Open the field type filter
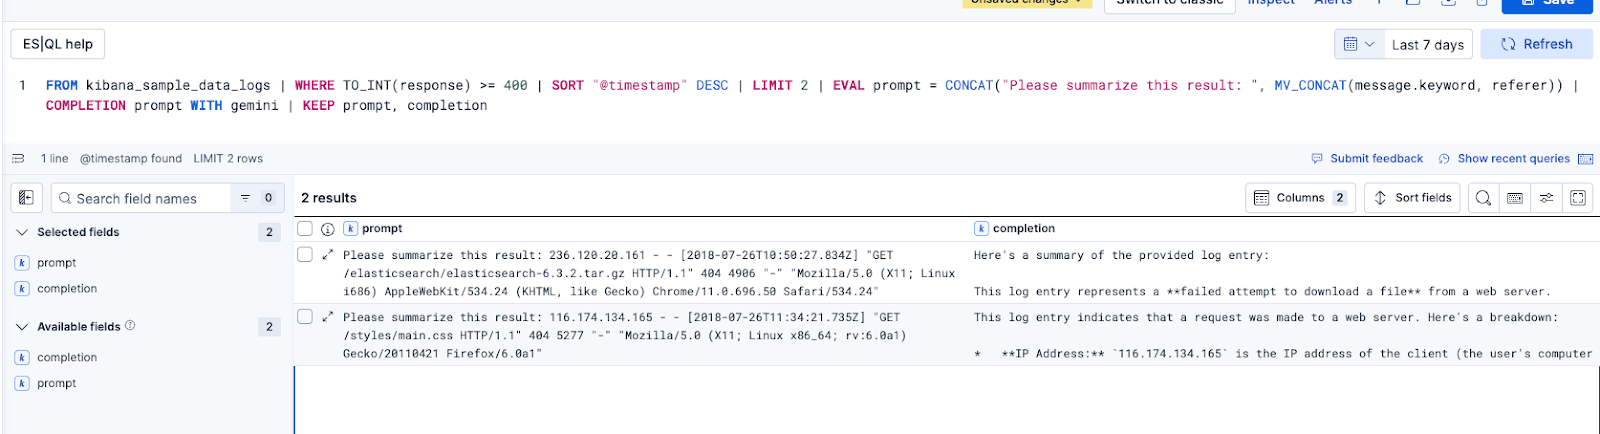Viewport: 1600px width, 434px height. pyautogui.click(x=256, y=198)
